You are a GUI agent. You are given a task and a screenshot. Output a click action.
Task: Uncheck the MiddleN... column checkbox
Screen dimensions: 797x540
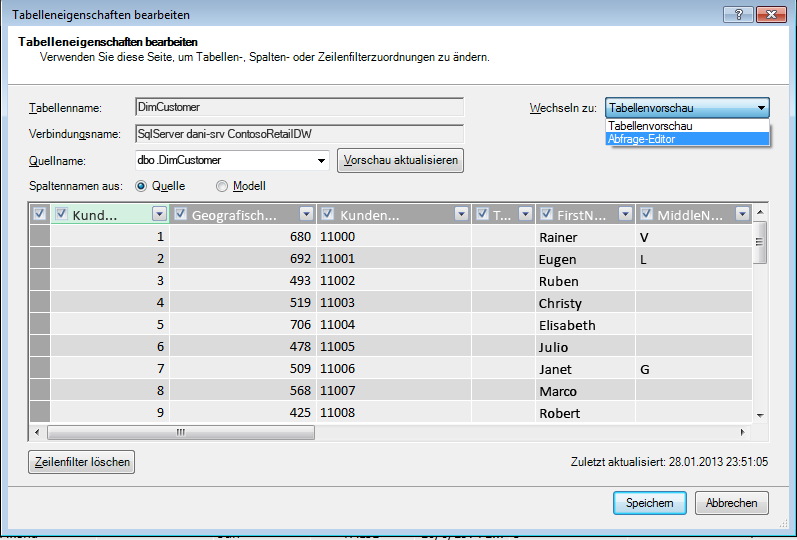pyautogui.click(x=646, y=214)
